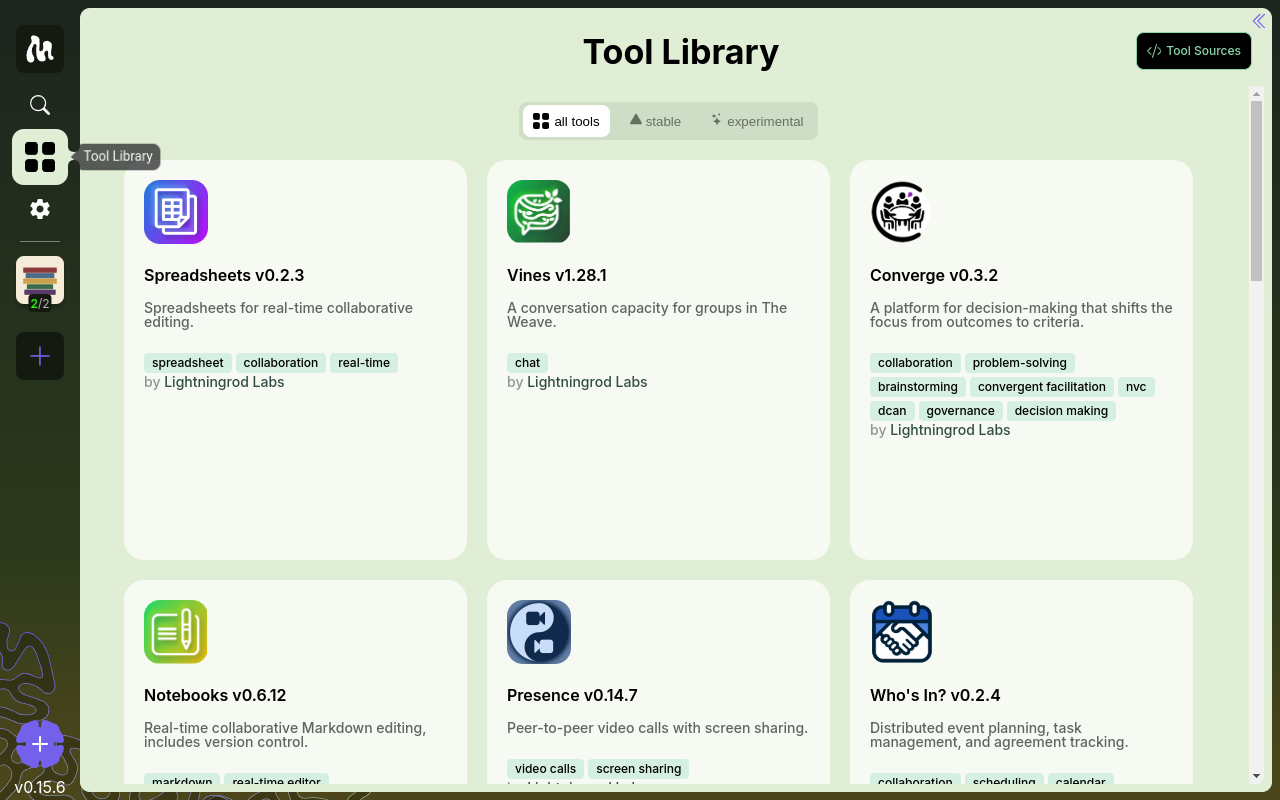
Task: Switch to the stable tab
Action: (x=655, y=121)
